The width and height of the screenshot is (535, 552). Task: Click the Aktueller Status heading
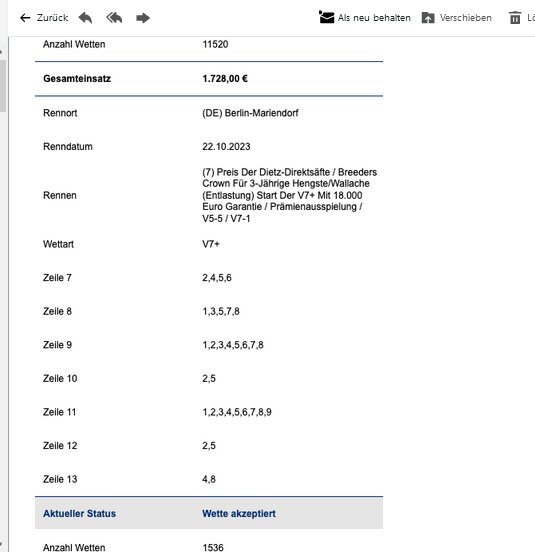pyautogui.click(x=79, y=514)
